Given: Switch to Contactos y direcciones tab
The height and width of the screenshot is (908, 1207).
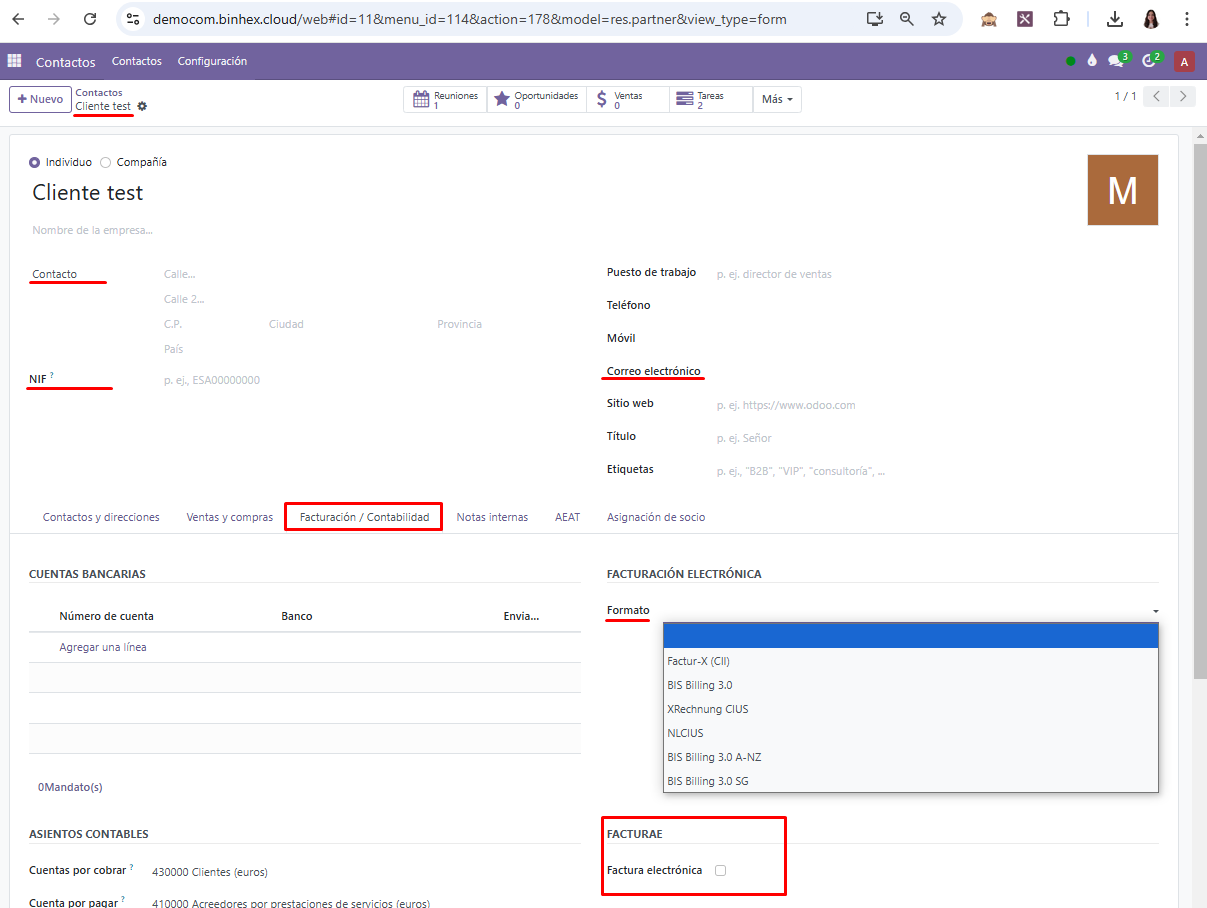Looking at the screenshot, I should 101,517.
